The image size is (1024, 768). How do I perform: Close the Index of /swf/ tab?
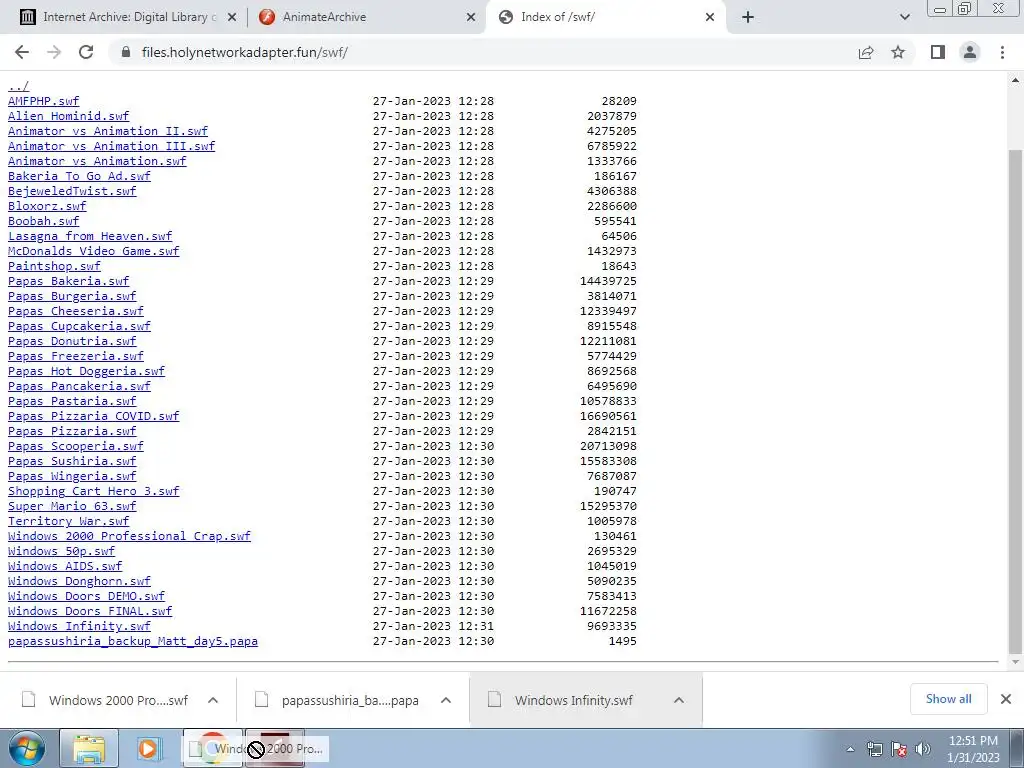coord(710,17)
